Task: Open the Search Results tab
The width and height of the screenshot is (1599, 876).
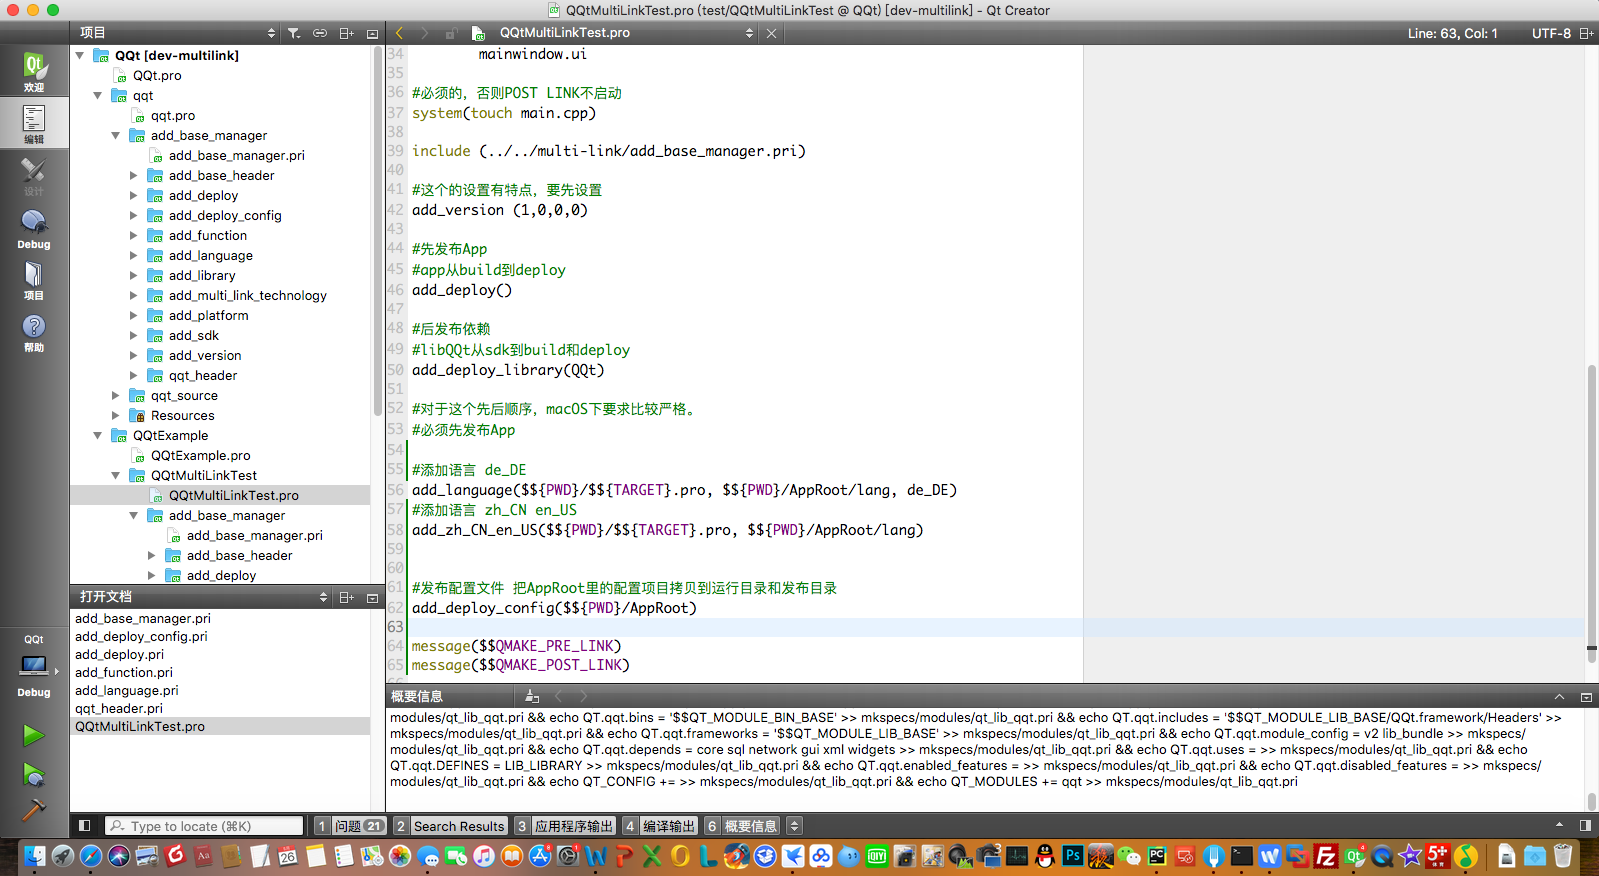Action: [450, 826]
